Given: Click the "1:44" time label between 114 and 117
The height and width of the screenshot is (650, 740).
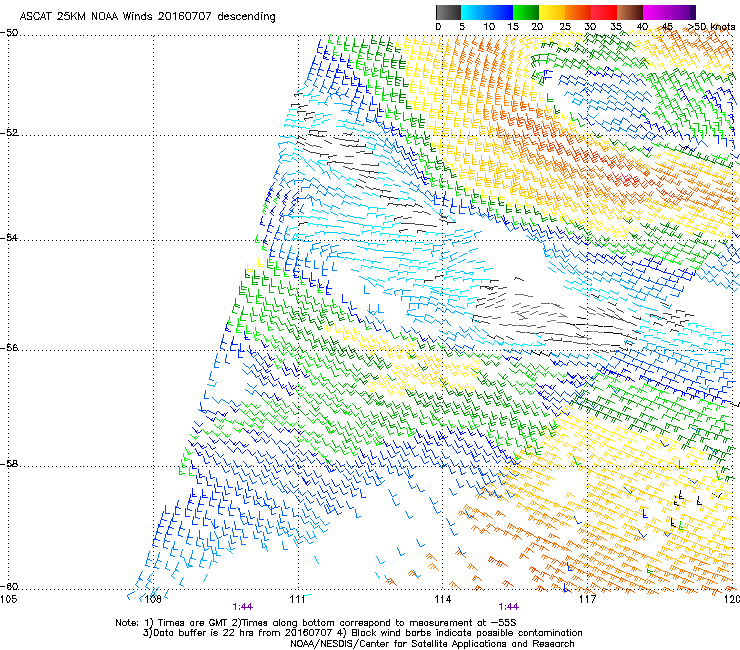Looking at the screenshot, I should pos(508,607).
